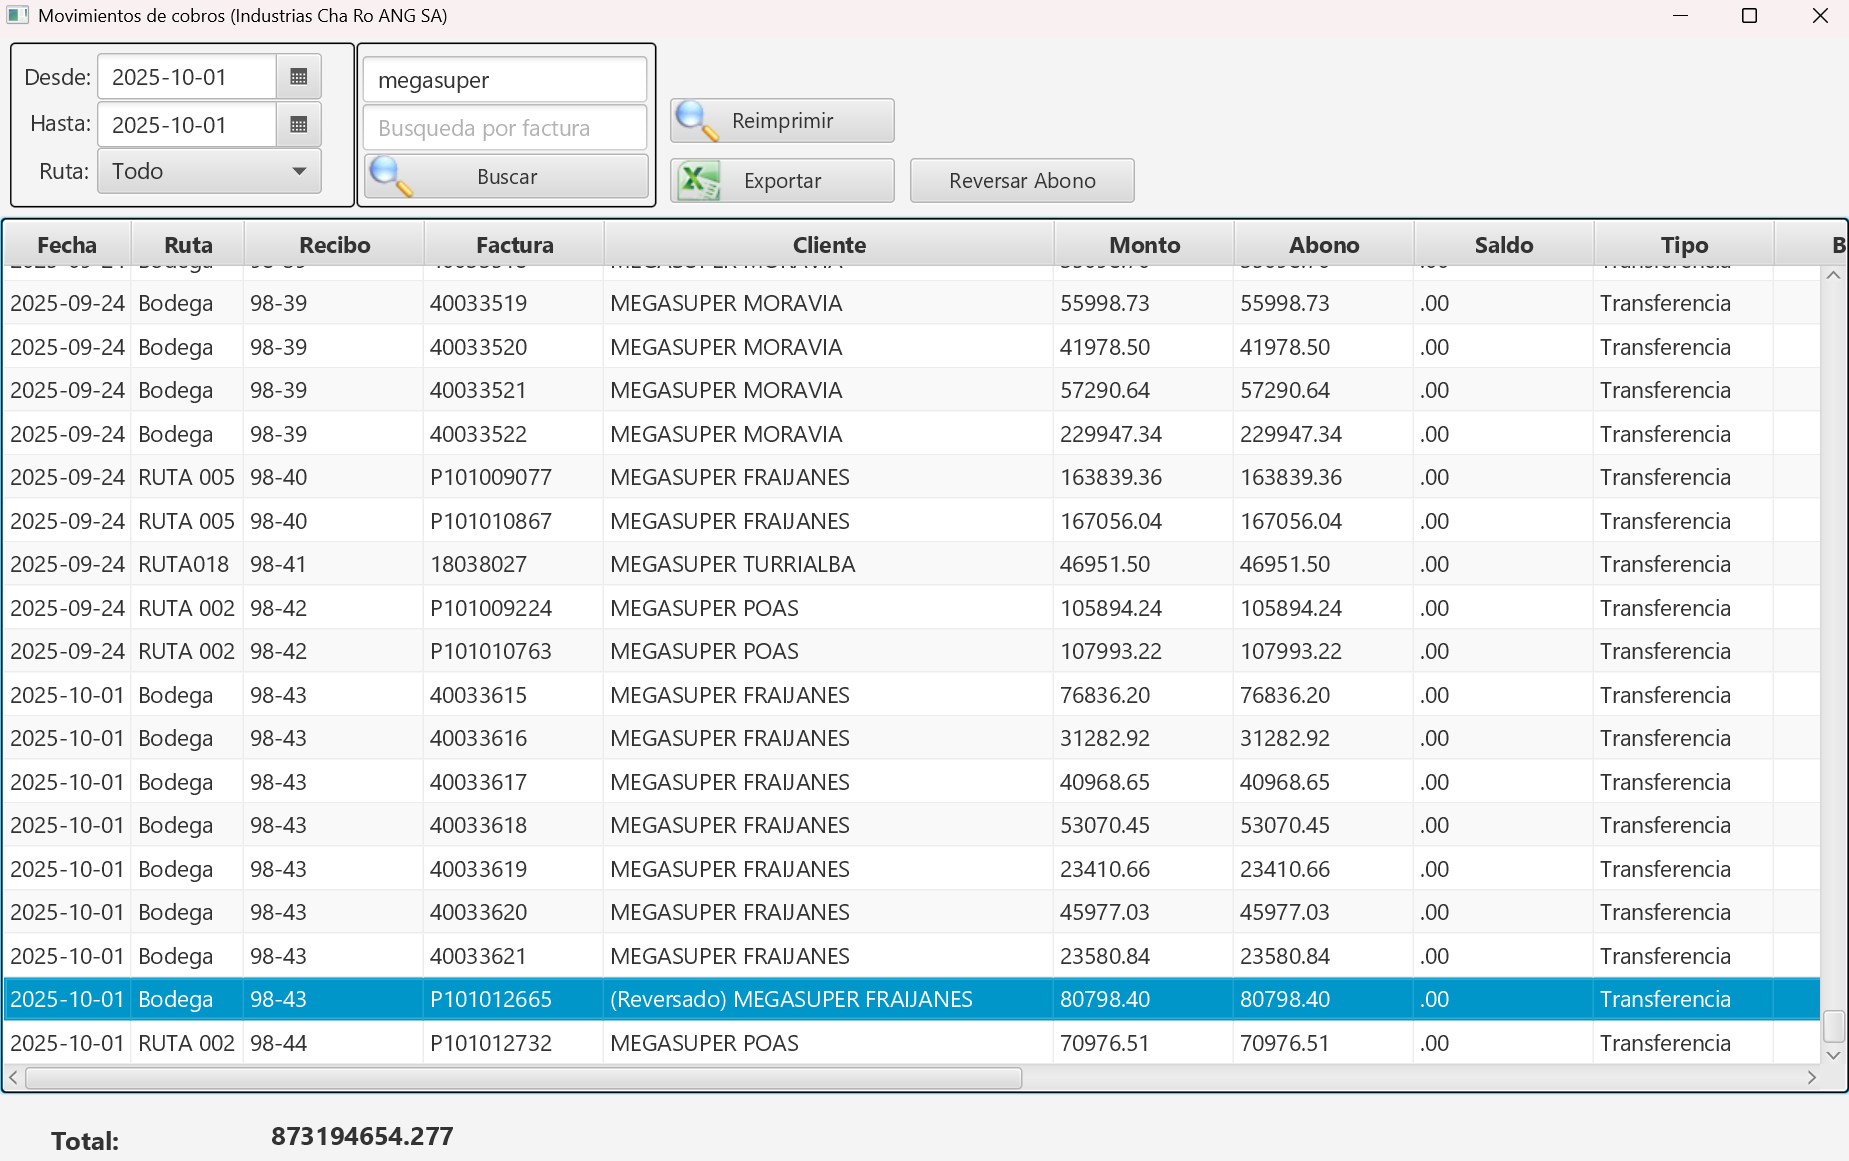Click horizontal scrollbar right arrow
This screenshot has height=1161, width=1849.
tap(1811, 1077)
